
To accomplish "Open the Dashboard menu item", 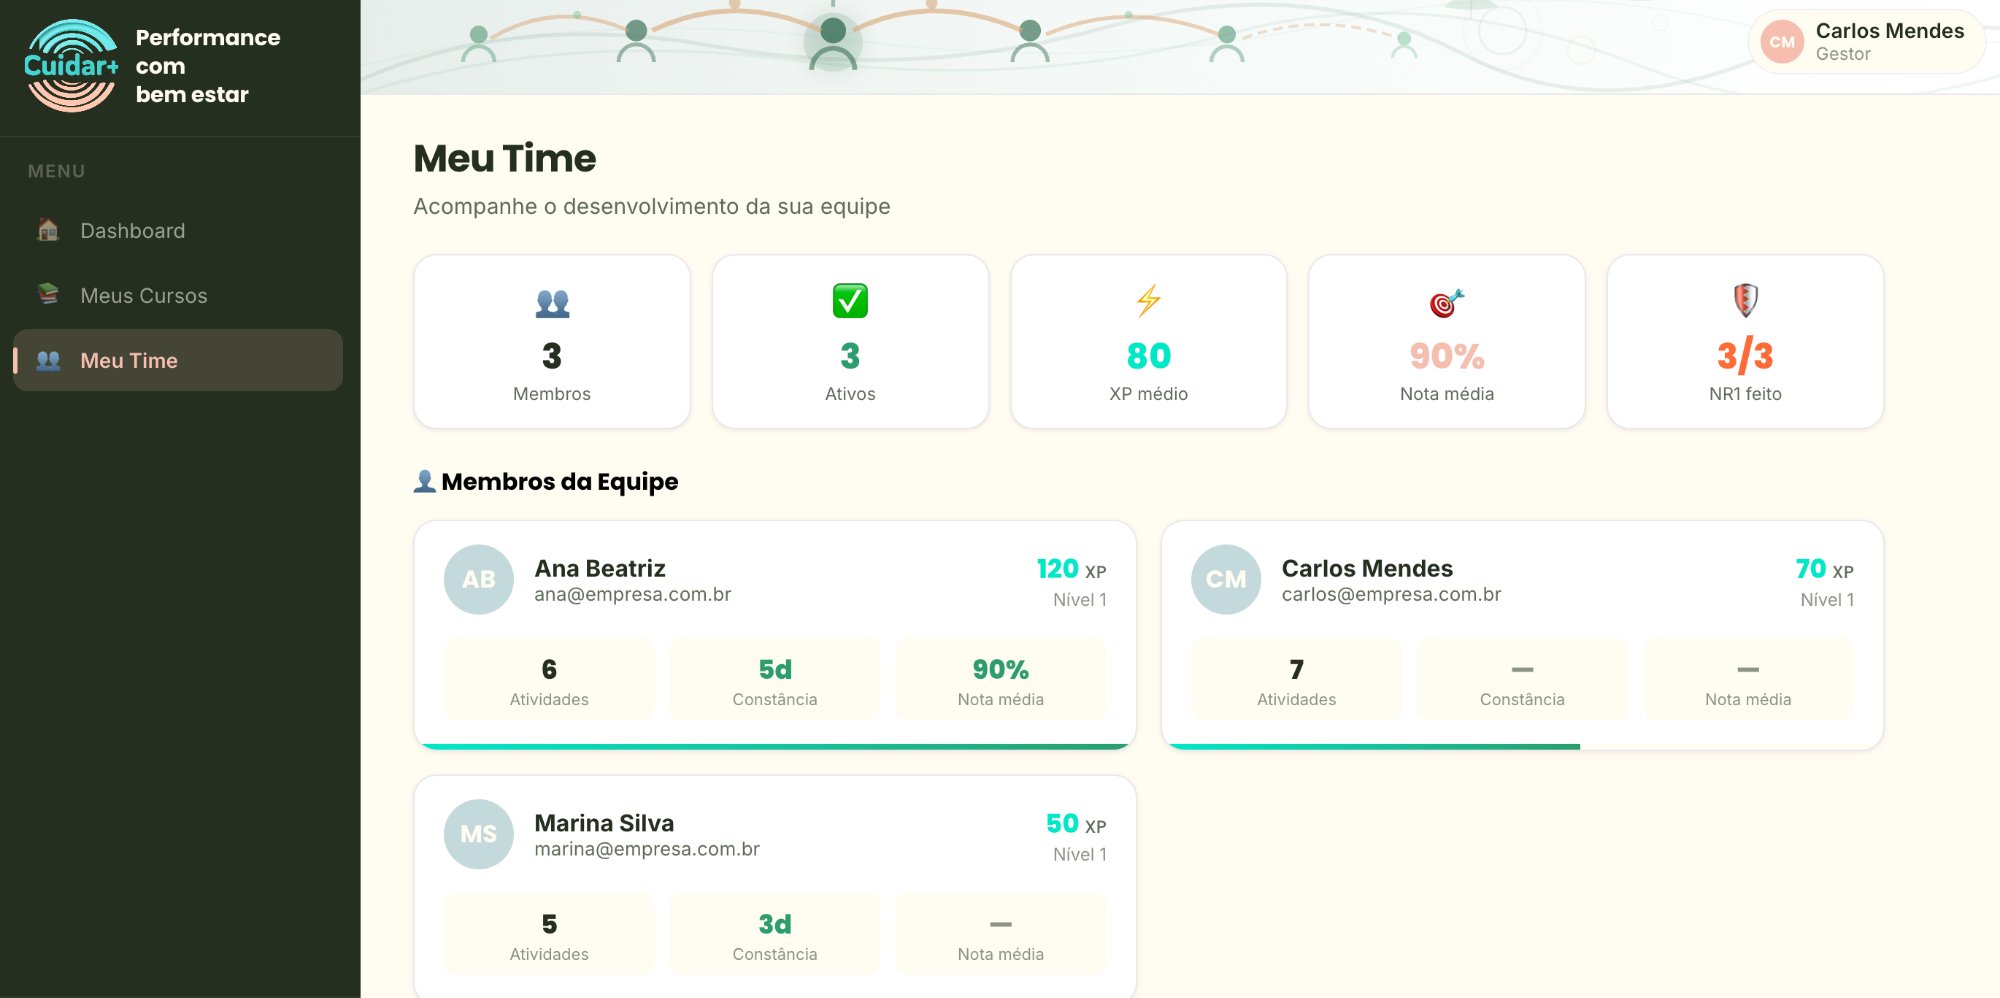I will (x=131, y=230).
